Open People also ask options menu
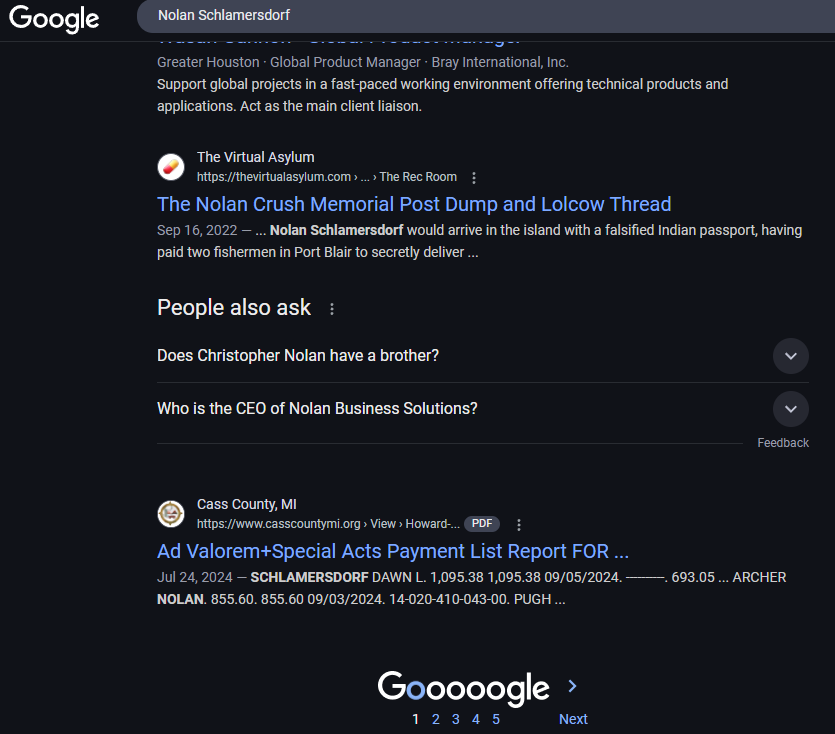Image resolution: width=835 pixels, height=734 pixels. pos(332,309)
